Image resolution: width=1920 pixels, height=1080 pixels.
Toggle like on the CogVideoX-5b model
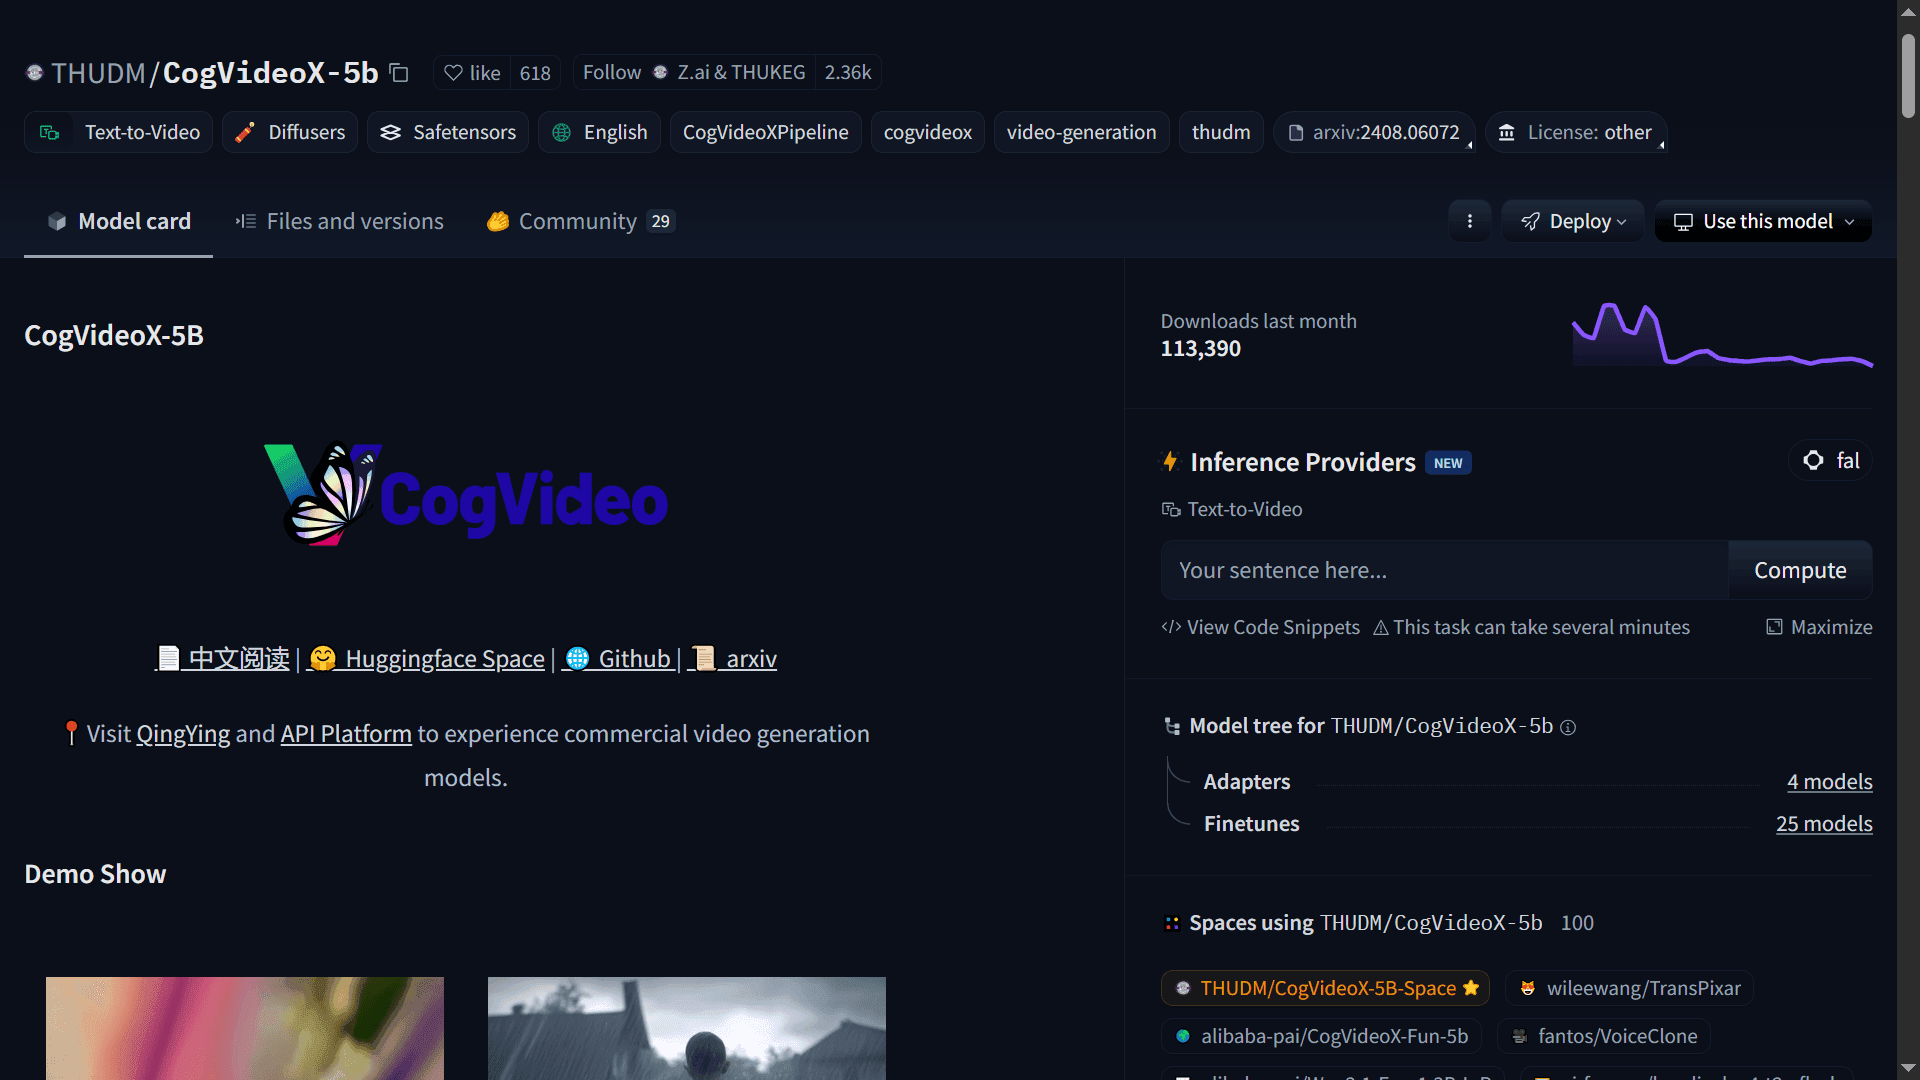point(471,72)
